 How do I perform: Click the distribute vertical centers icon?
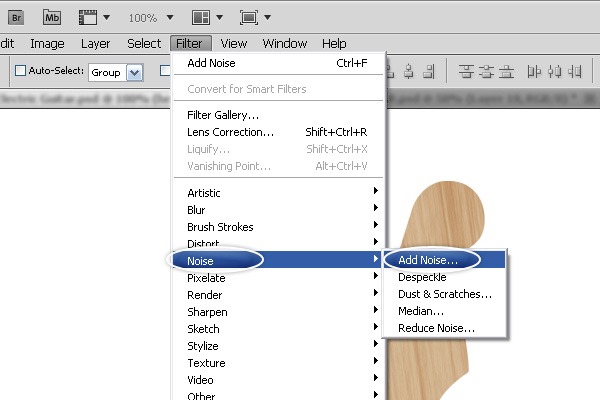coord(489,71)
